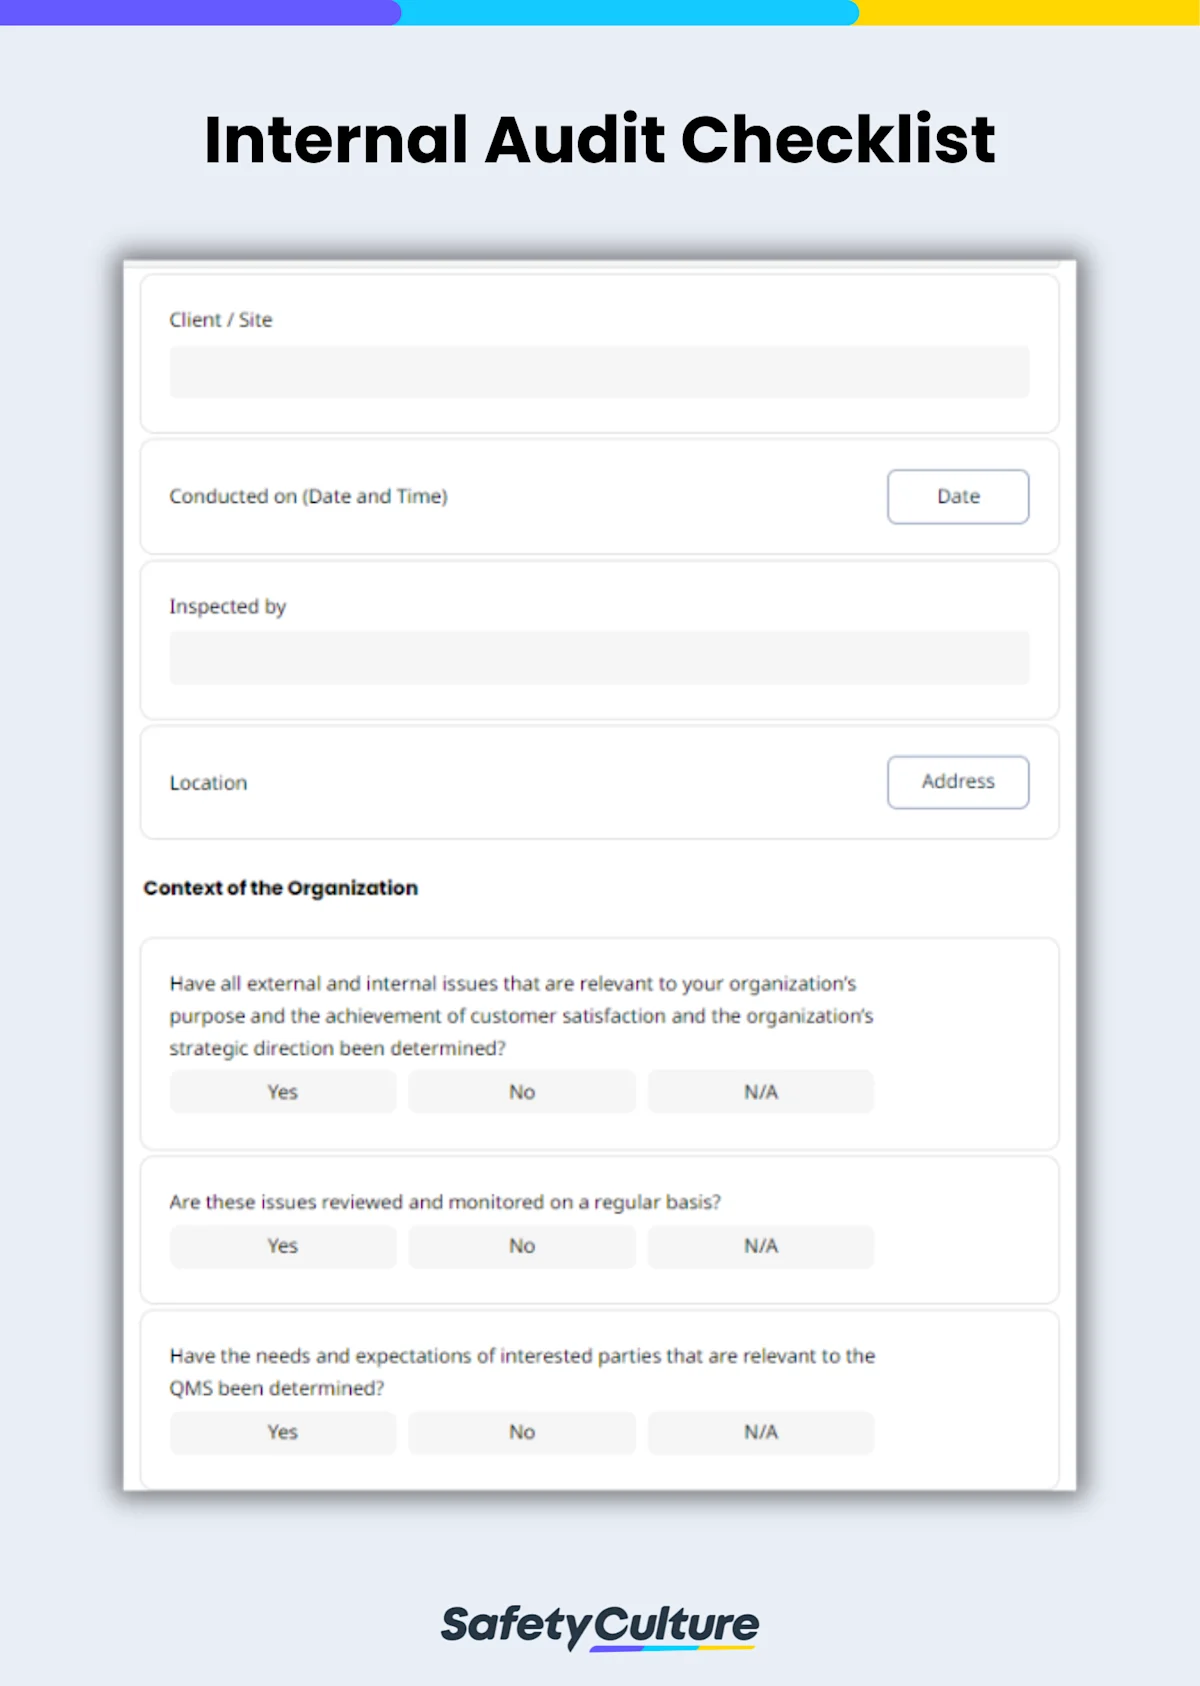Viewport: 1200px width, 1686px height.
Task: Click the Context of the Organization heading
Action: 281,888
